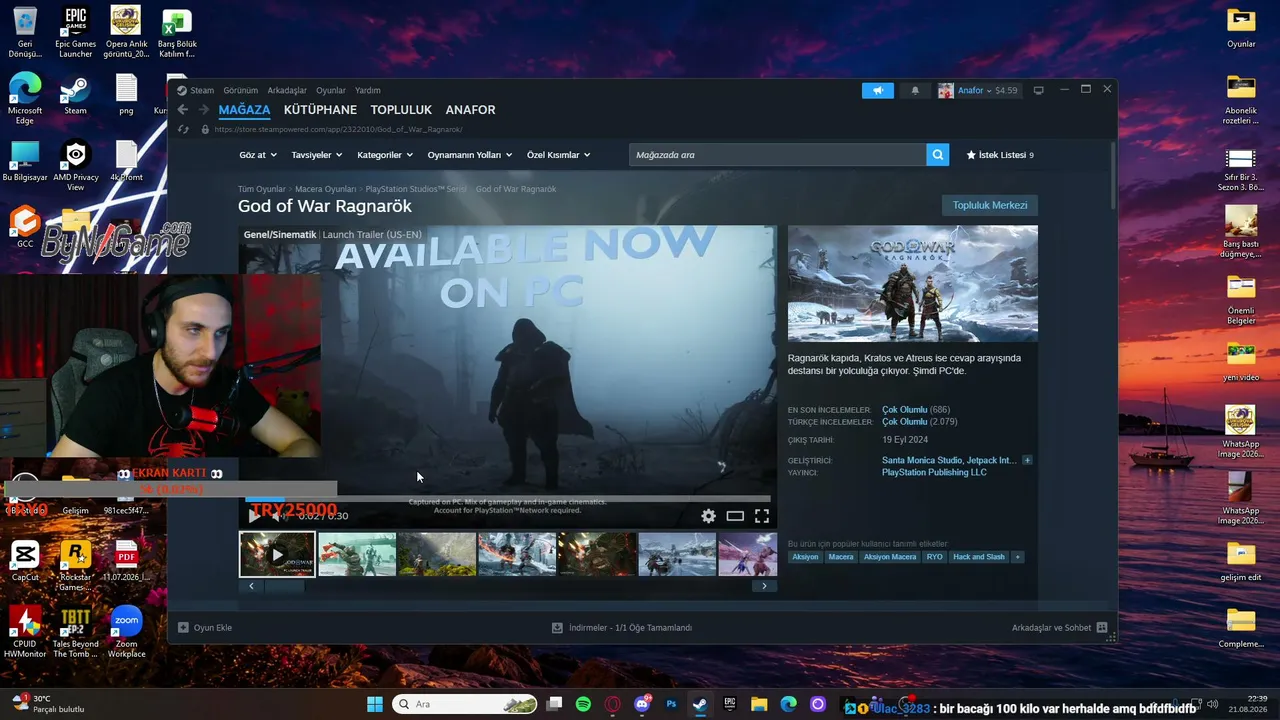Viewport: 1280px width, 720px height.
Task: Open Macera Oyunları breadcrumb link
Action: pyautogui.click(x=325, y=189)
